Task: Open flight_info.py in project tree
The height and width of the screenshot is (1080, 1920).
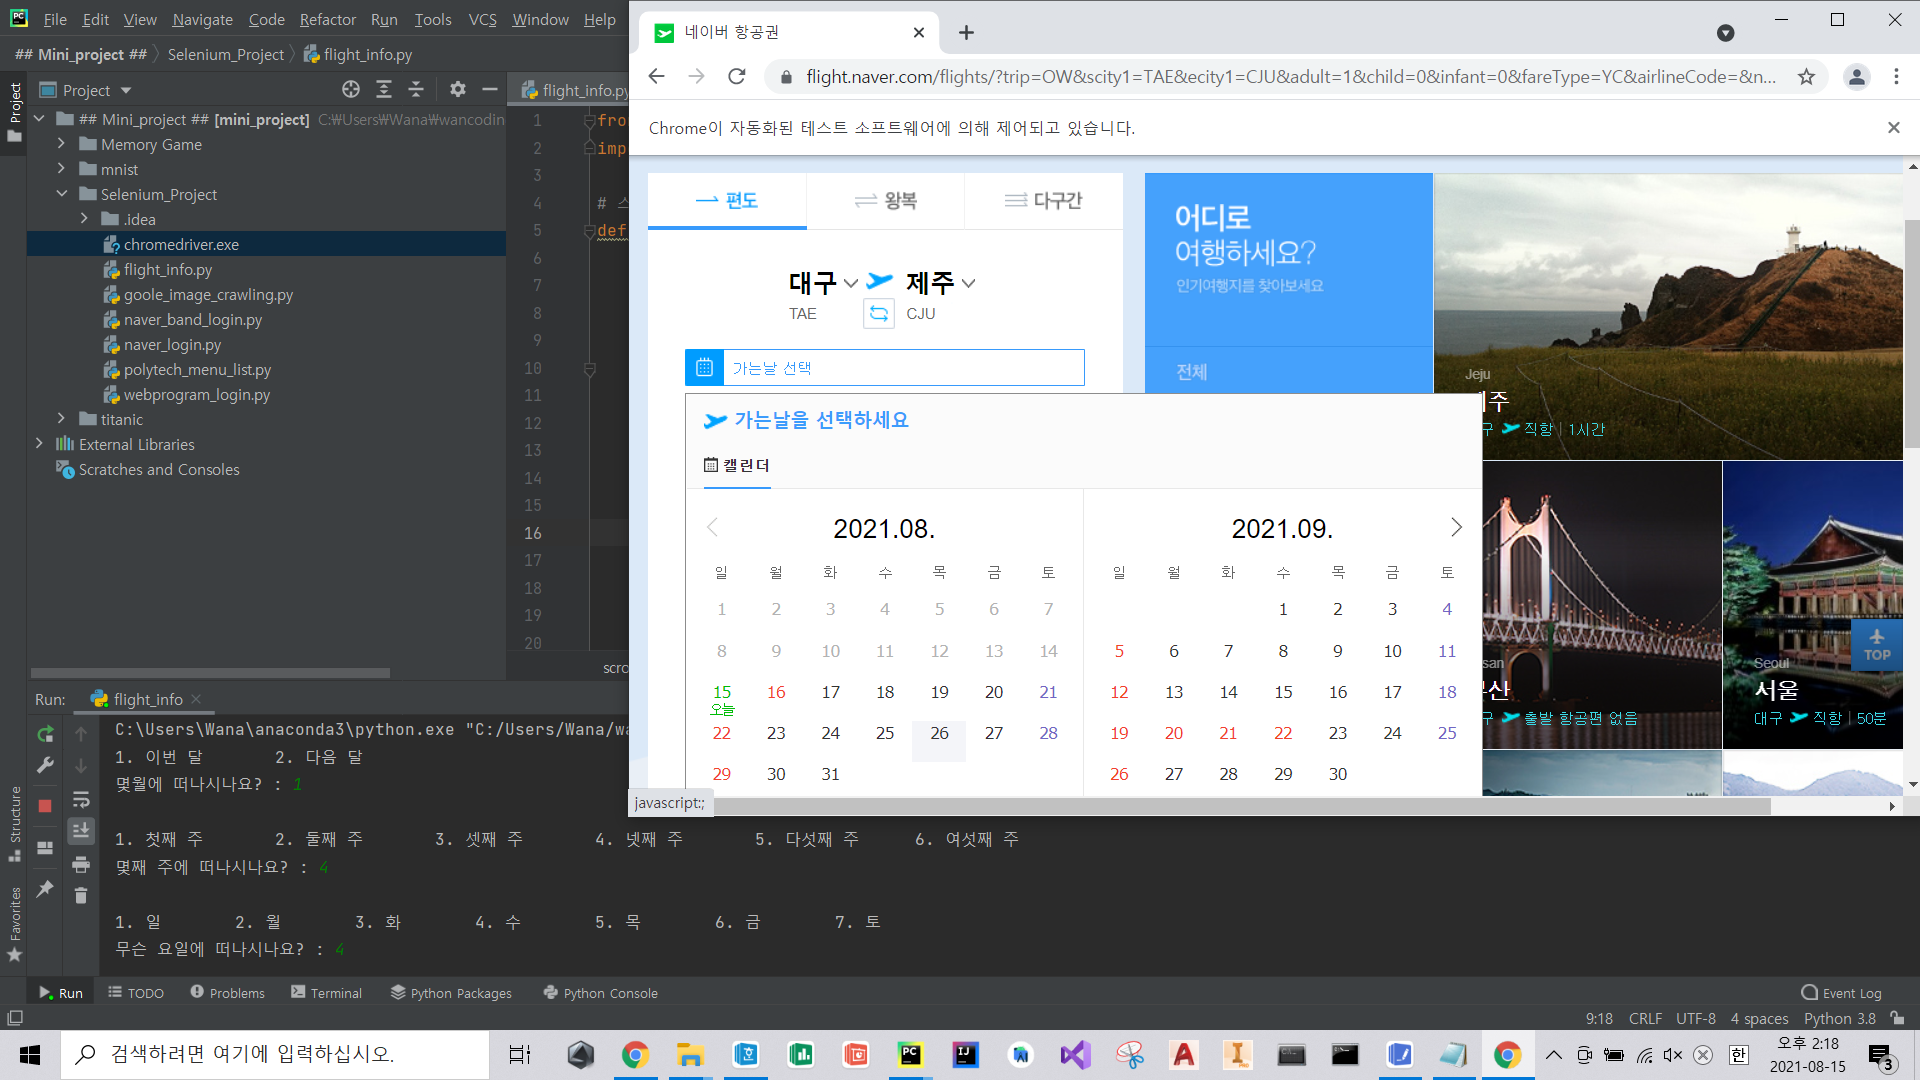Action: click(x=167, y=269)
